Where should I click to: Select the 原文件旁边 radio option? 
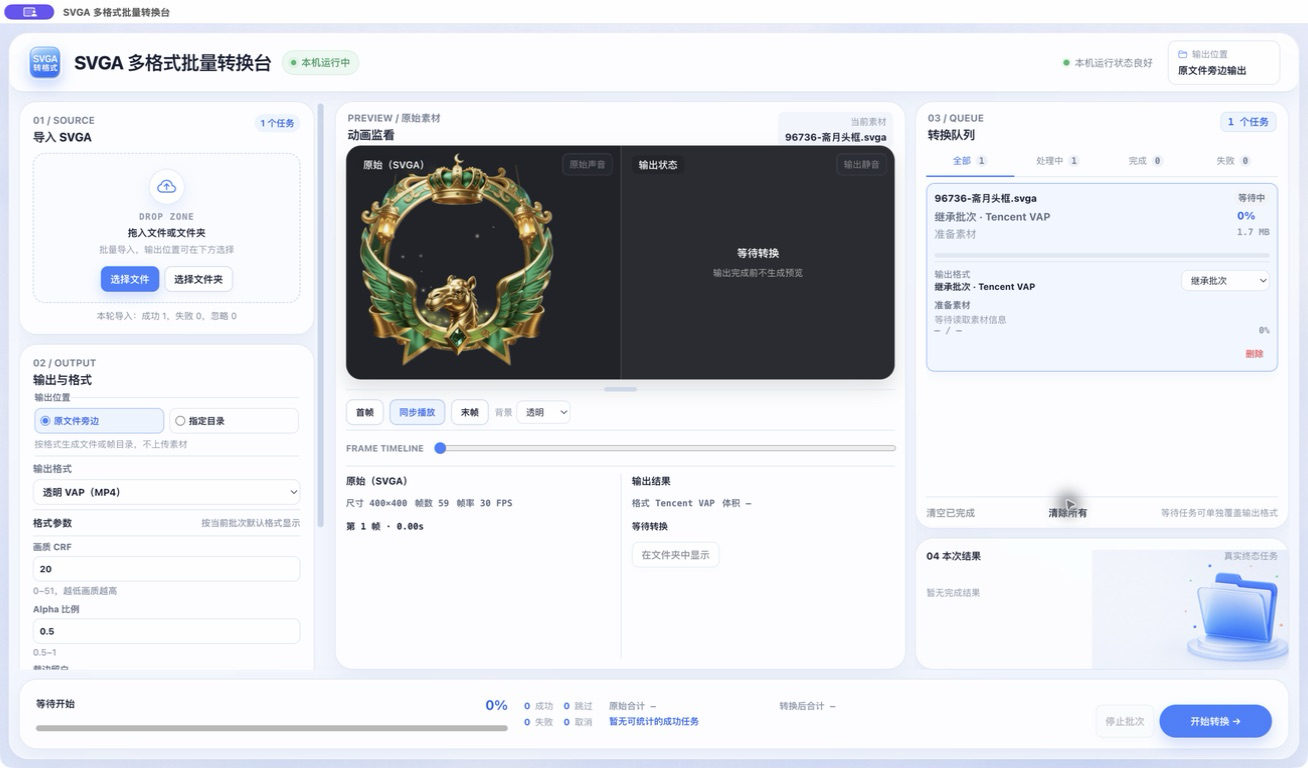[x=99, y=421]
